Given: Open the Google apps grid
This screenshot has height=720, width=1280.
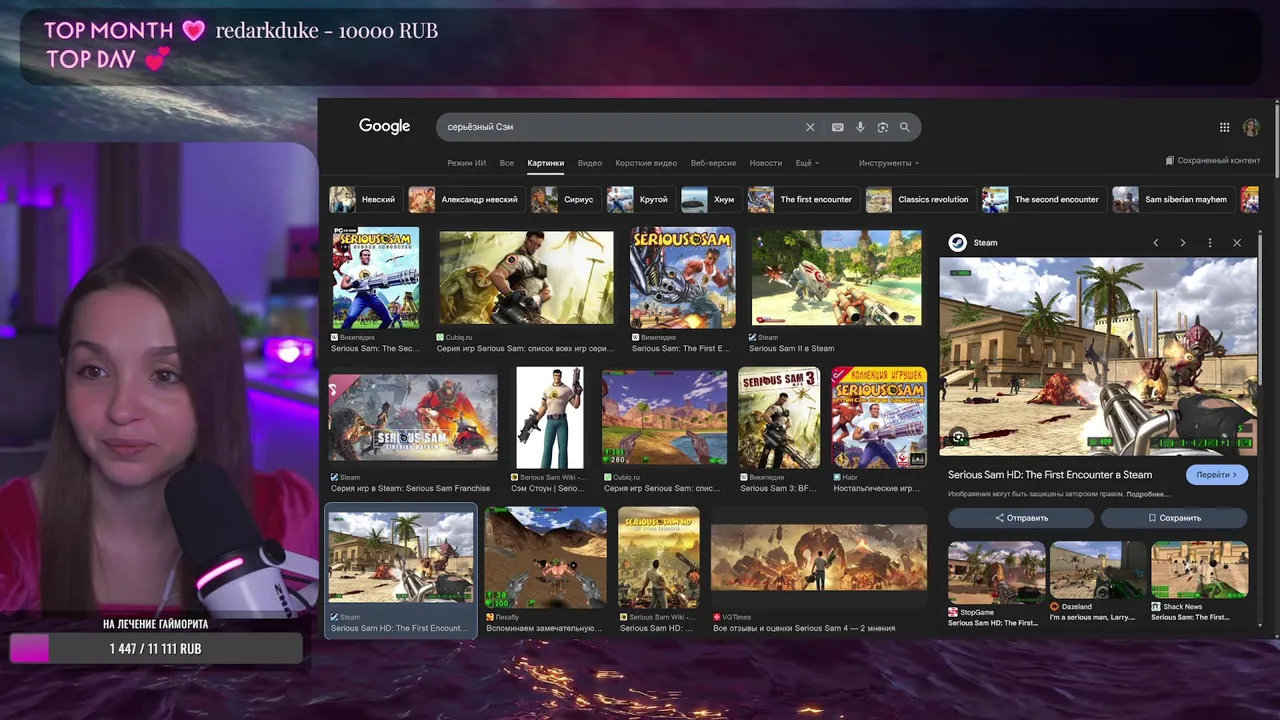Looking at the screenshot, I should [1224, 127].
